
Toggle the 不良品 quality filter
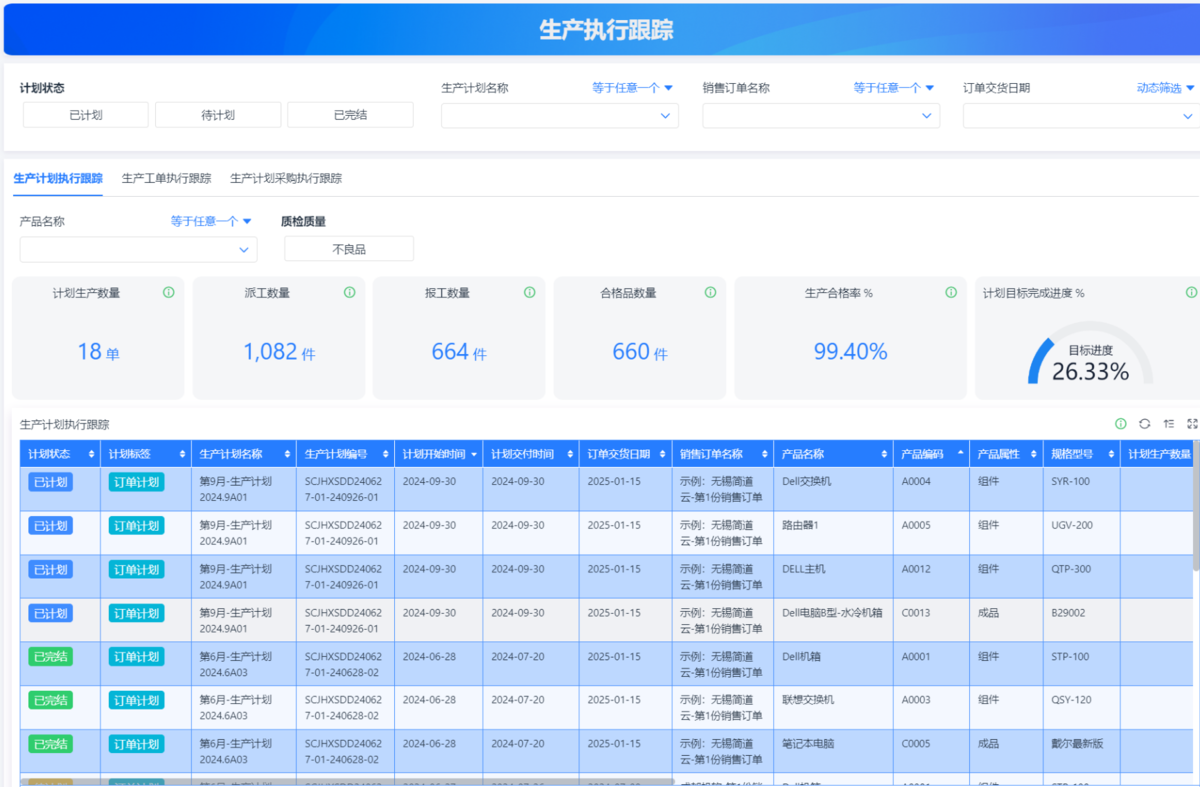349,249
